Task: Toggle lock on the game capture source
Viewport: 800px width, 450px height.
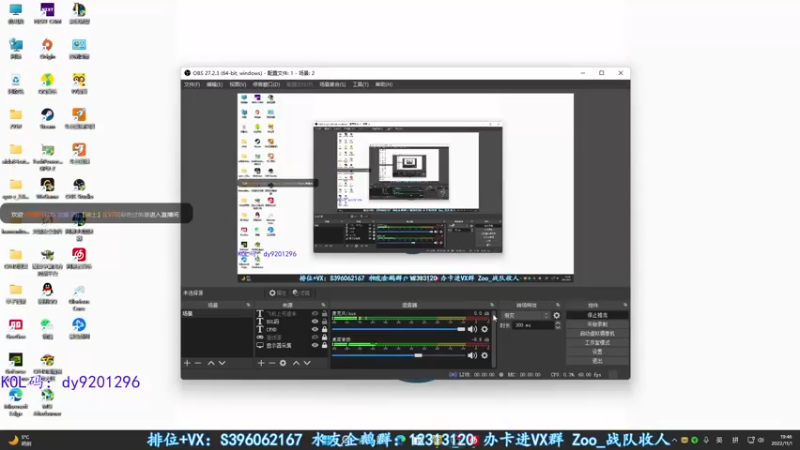Action: [324, 337]
